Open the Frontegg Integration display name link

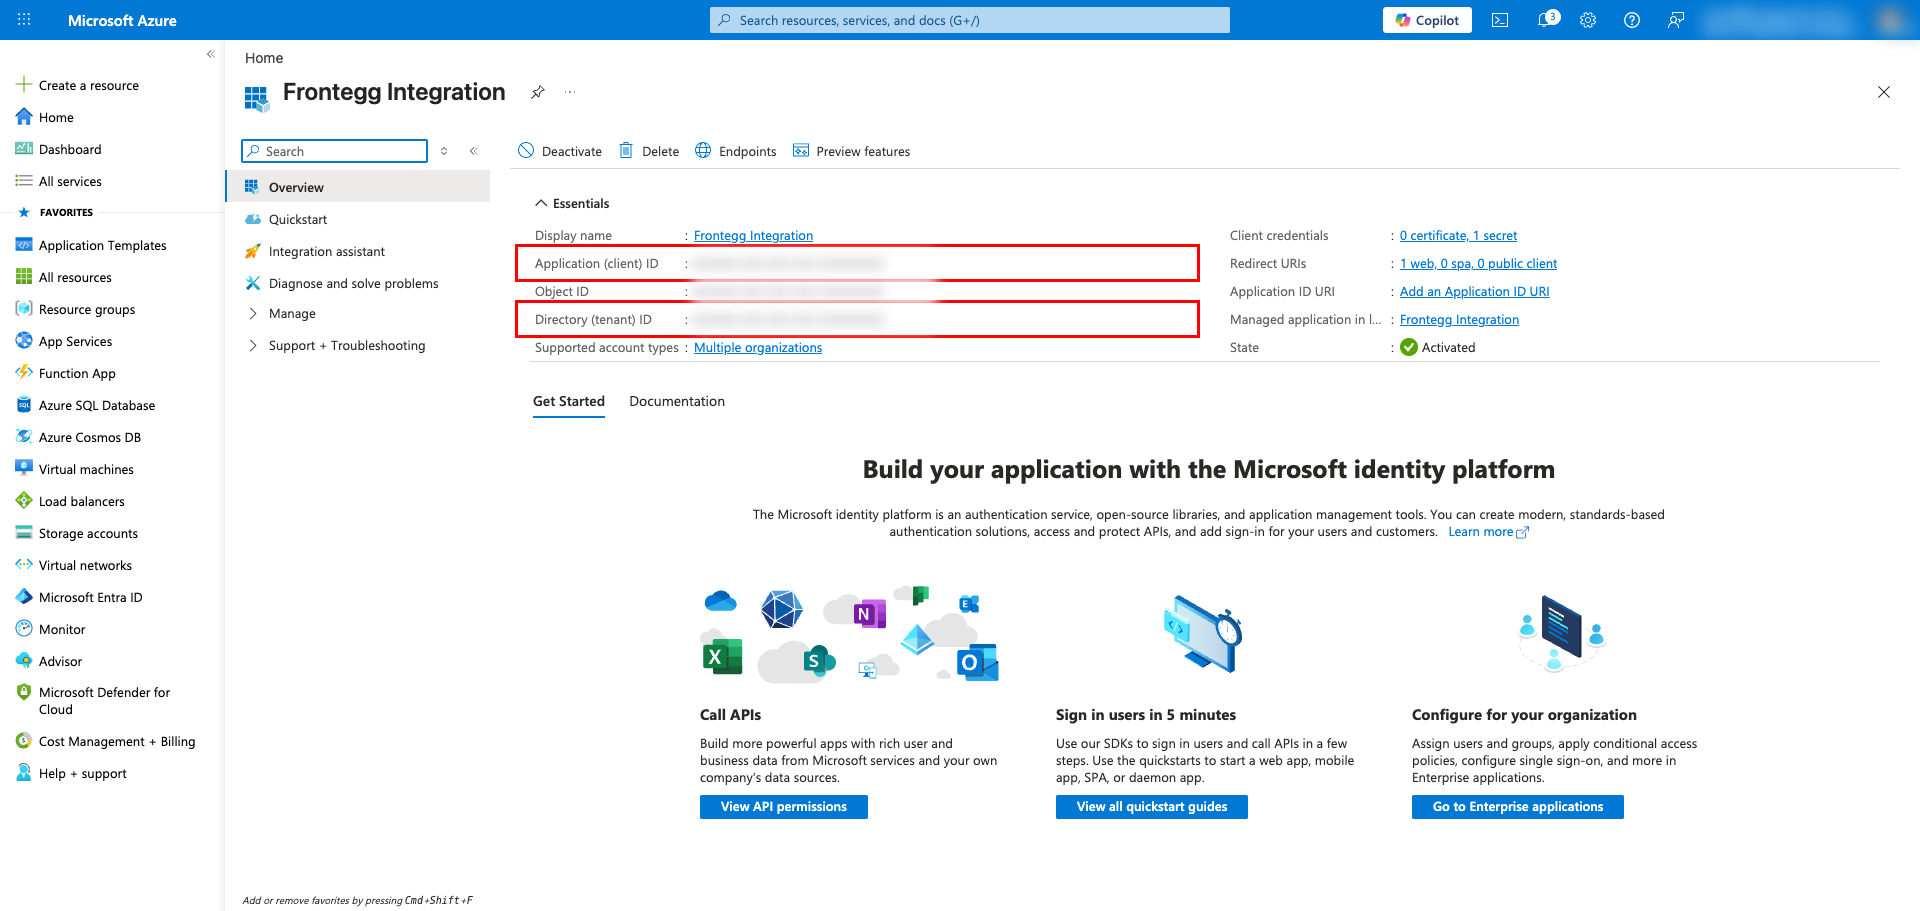[x=753, y=235]
